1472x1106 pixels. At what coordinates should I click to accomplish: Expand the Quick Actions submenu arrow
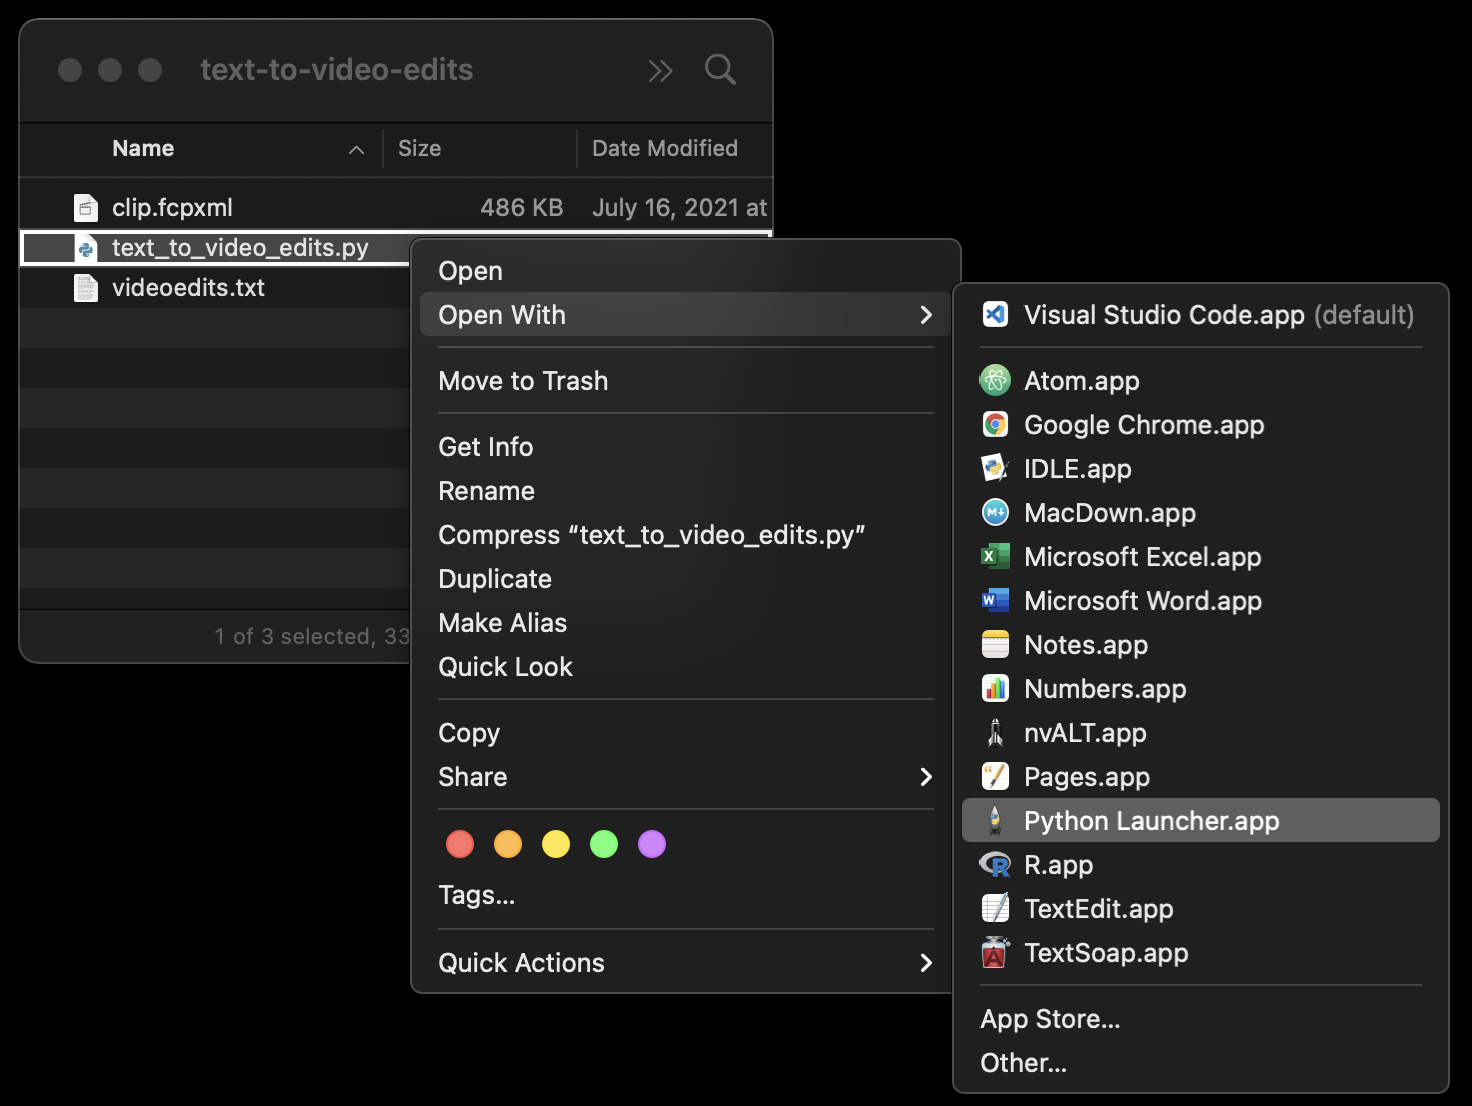pos(926,963)
